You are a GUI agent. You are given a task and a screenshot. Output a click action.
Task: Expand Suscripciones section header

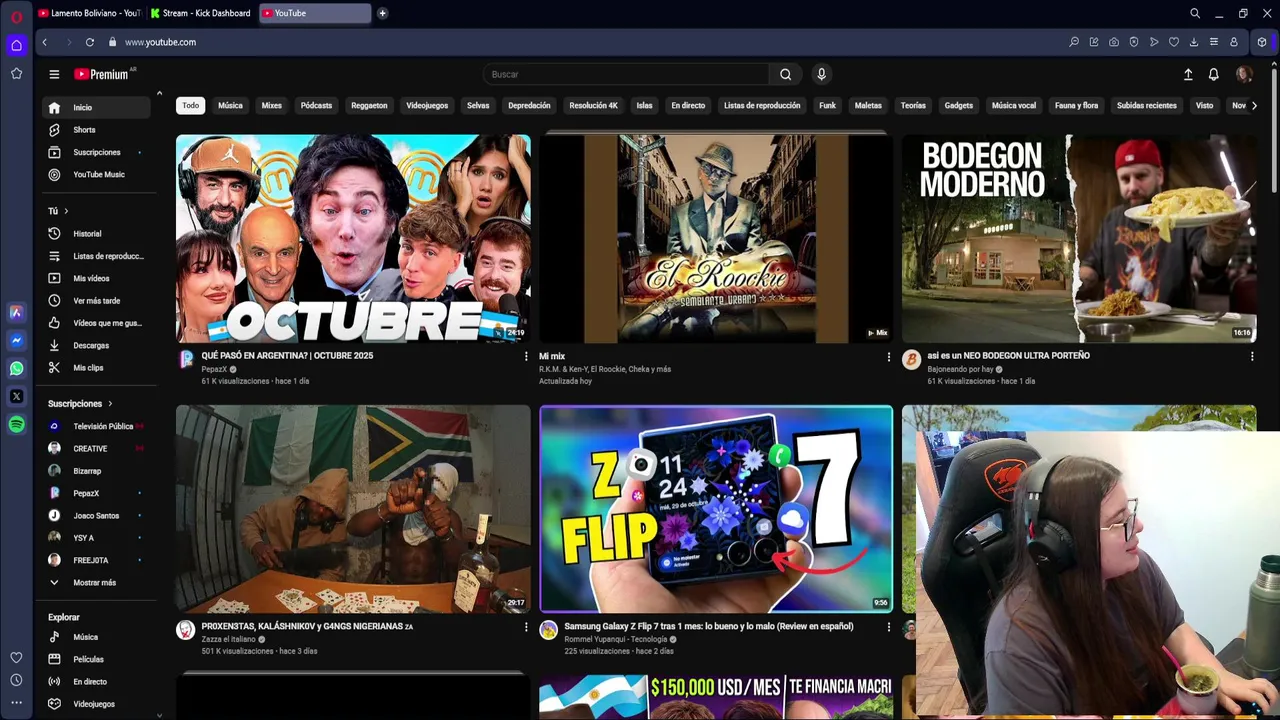click(x=80, y=404)
